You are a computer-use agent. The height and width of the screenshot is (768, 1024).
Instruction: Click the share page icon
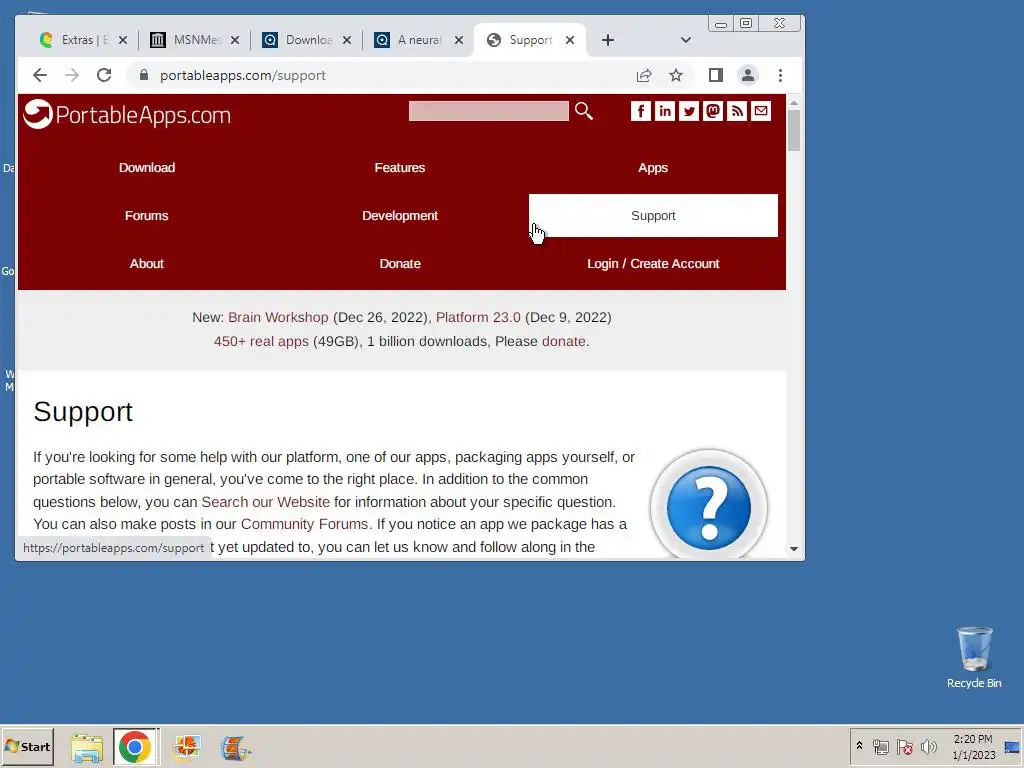coord(644,75)
